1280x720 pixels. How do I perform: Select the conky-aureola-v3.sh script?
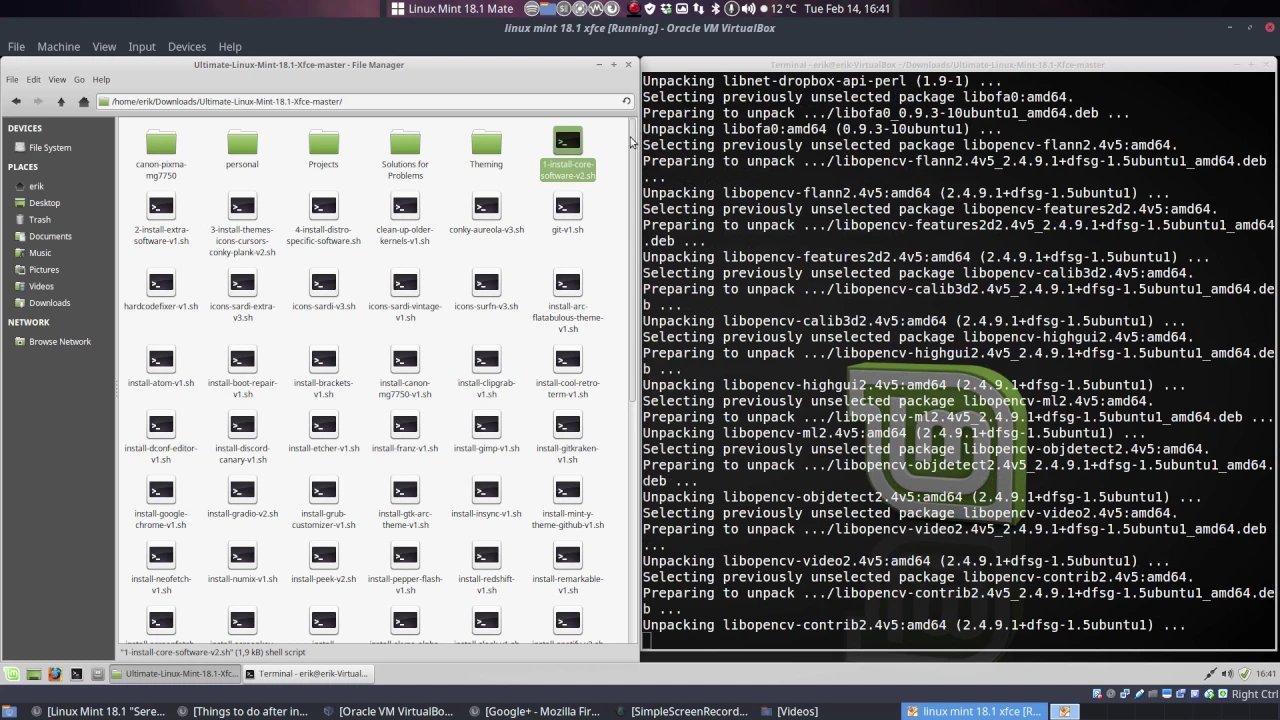(x=486, y=214)
